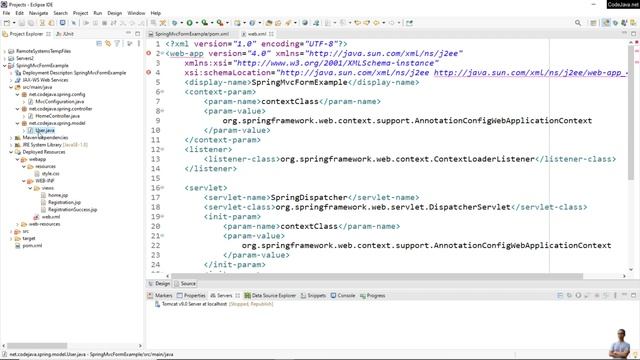Open the web-app_ schema URL link on line 4
Viewport: 640px width, 360px height.
(530, 73)
